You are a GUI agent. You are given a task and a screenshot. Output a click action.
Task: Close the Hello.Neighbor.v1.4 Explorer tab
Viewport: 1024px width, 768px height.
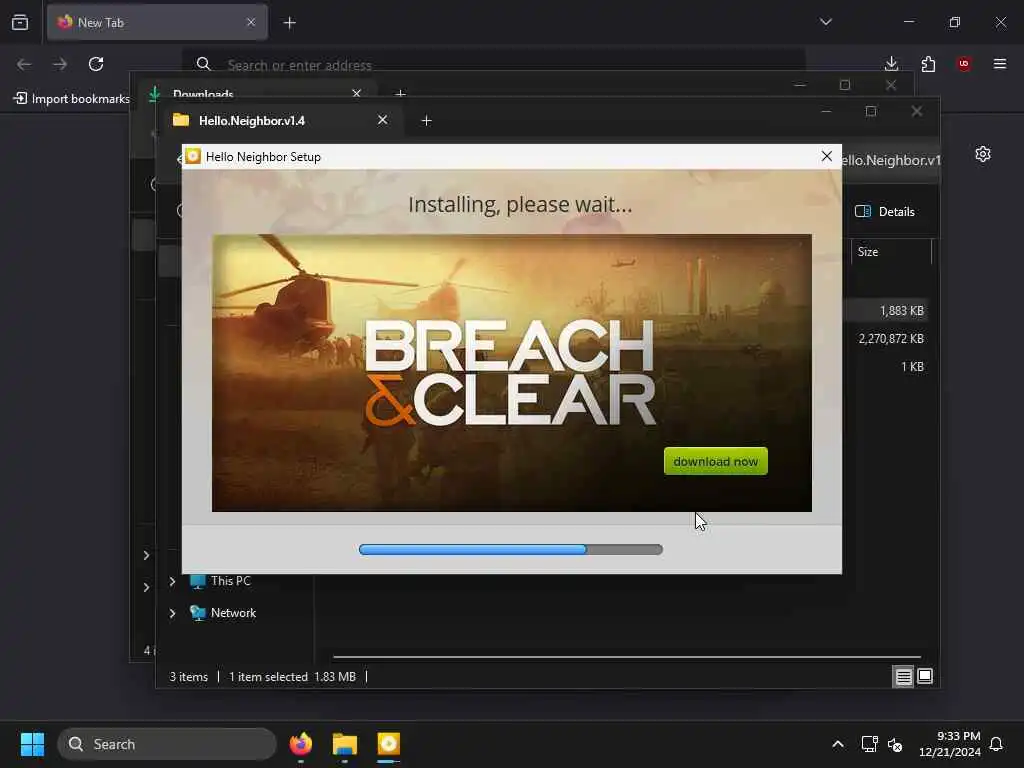pyautogui.click(x=382, y=120)
